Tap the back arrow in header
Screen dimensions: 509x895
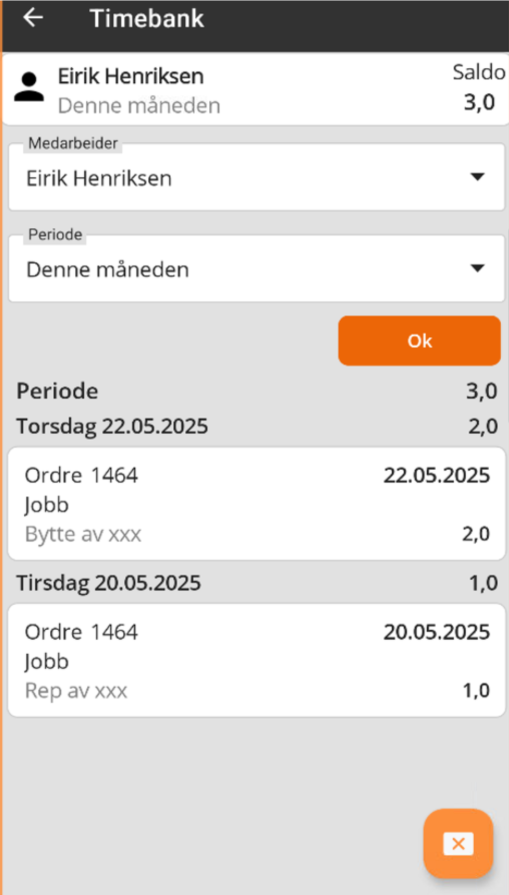point(33,18)
